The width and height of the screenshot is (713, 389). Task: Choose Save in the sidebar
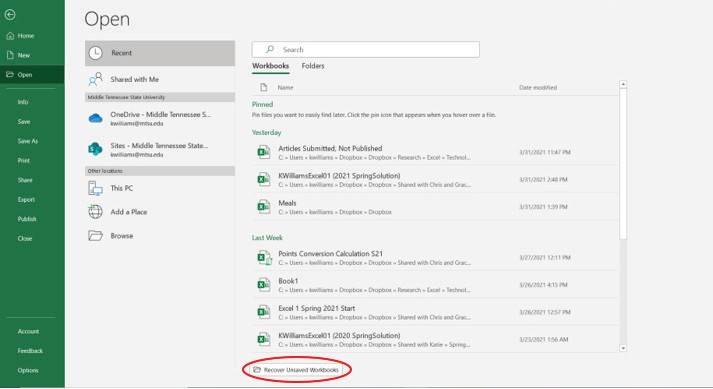[24, 121]
